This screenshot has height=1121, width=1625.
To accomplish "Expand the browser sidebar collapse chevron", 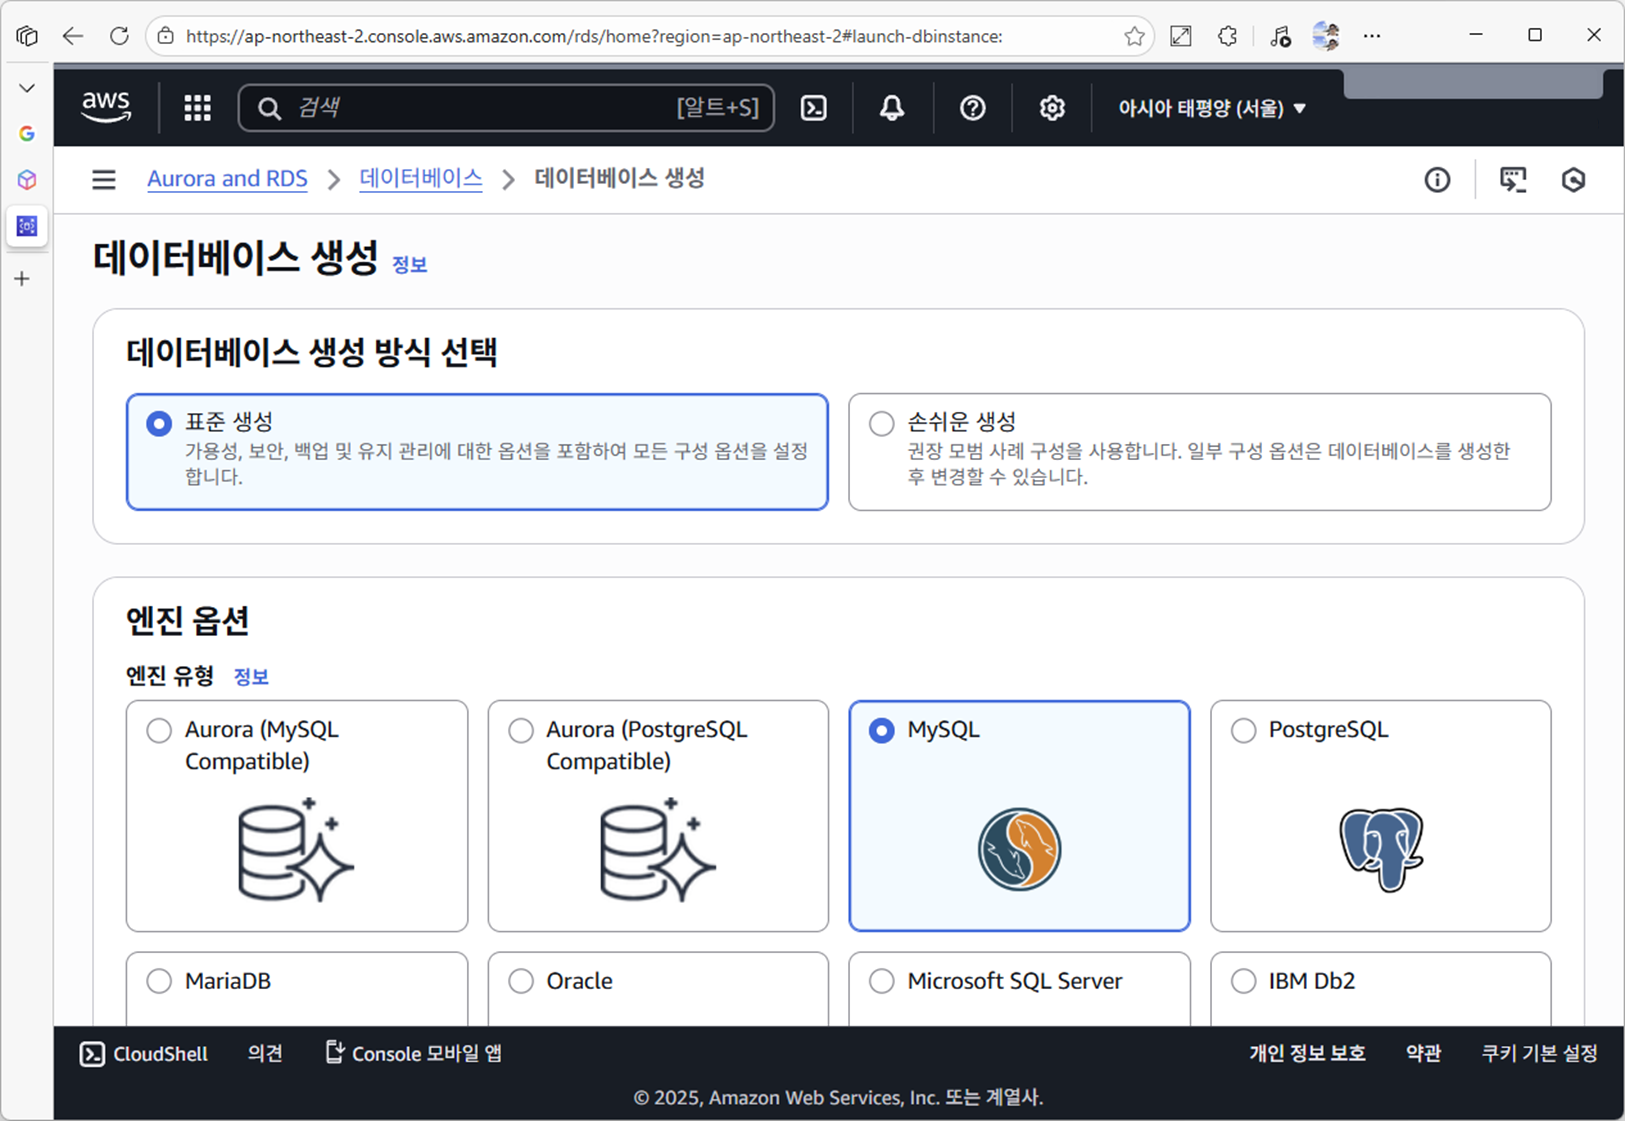I will point(27,88).
